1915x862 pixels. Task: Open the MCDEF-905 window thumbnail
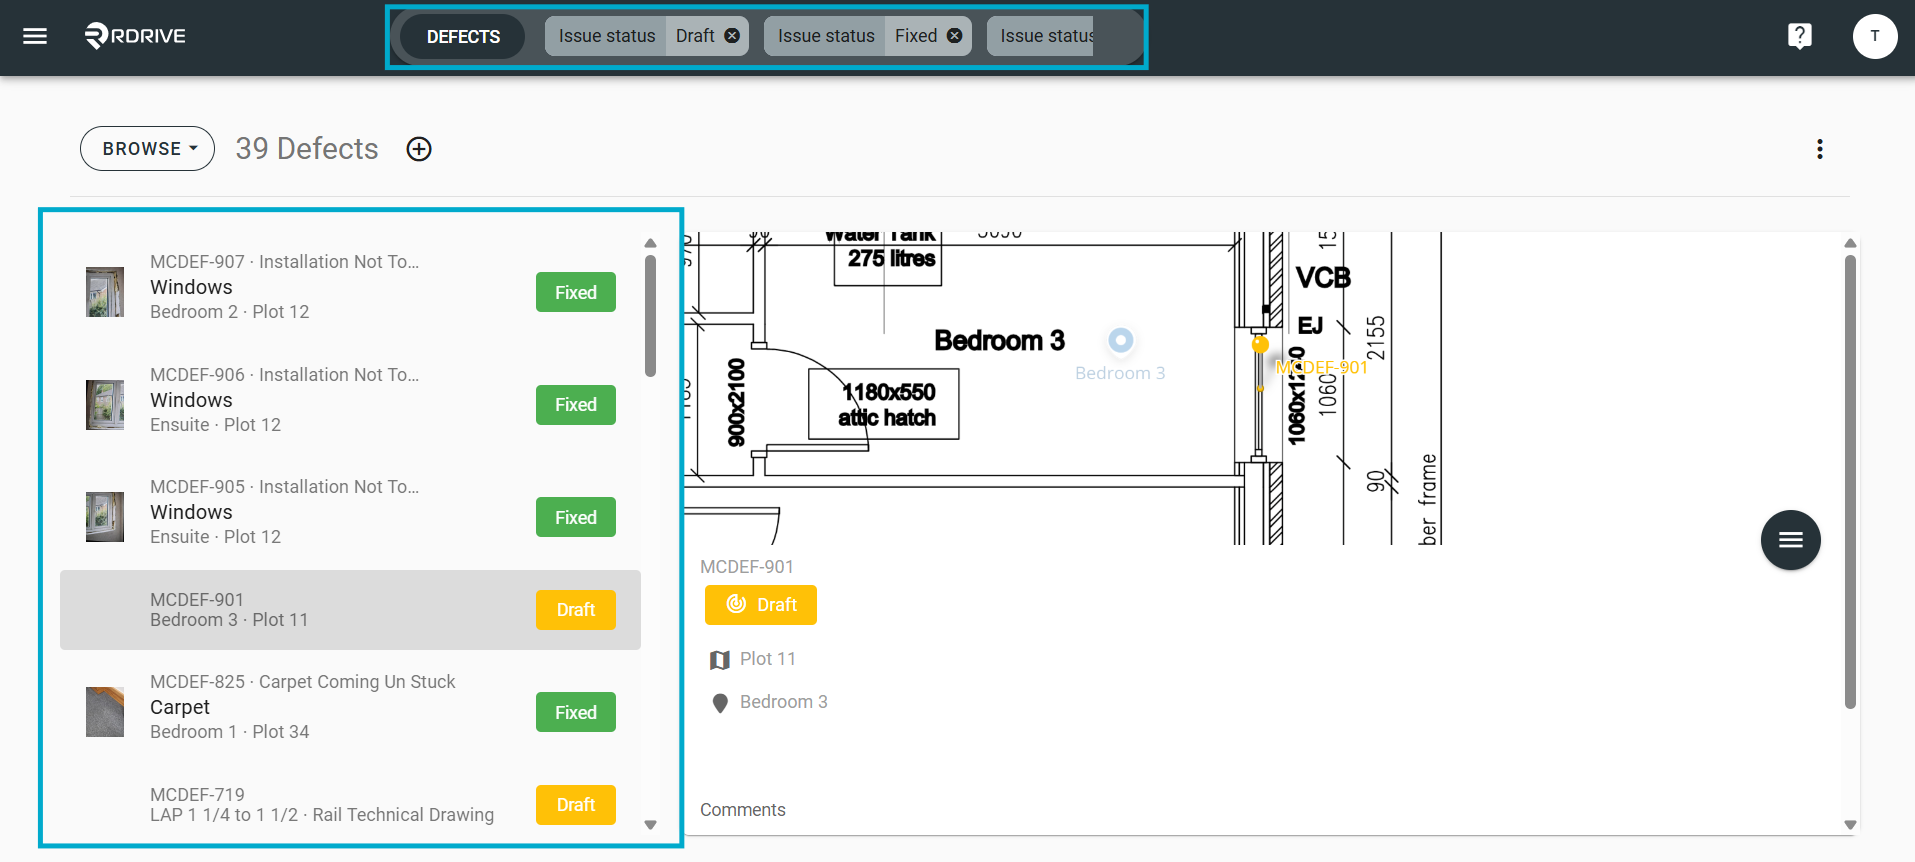tap(105, 517)
